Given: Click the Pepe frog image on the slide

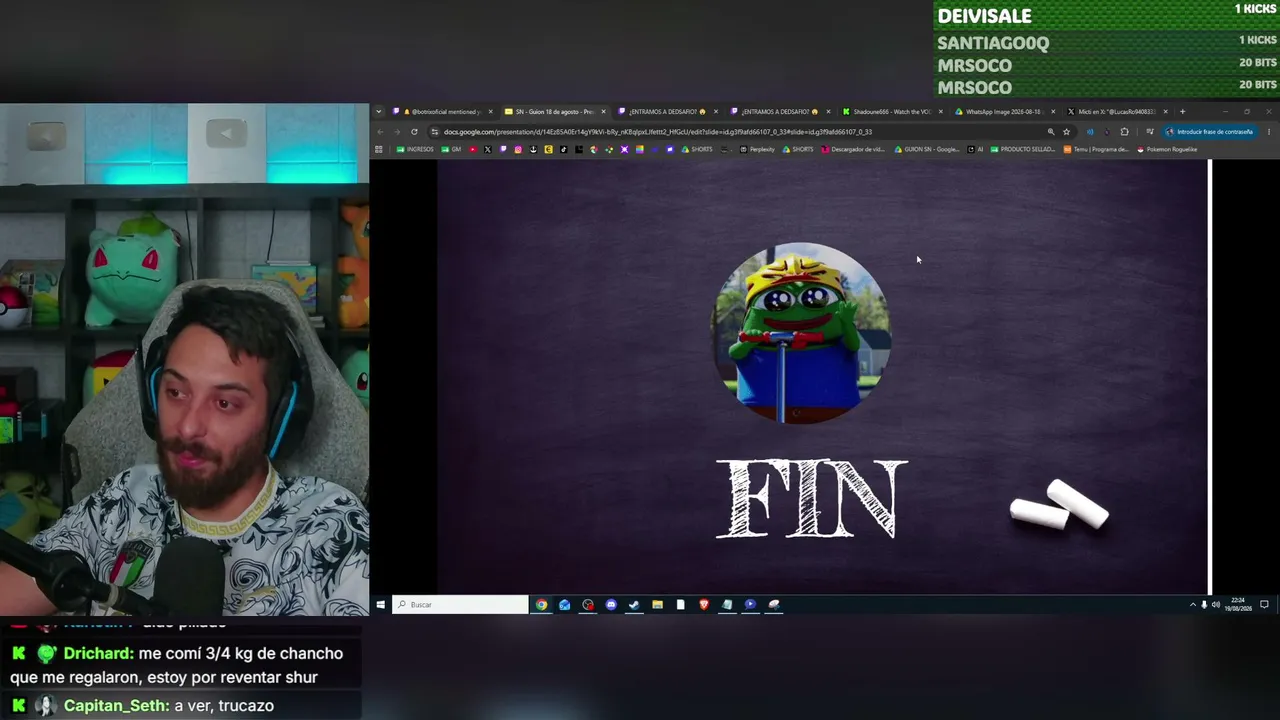Looking at the screenshot, I should coord(801,333).
